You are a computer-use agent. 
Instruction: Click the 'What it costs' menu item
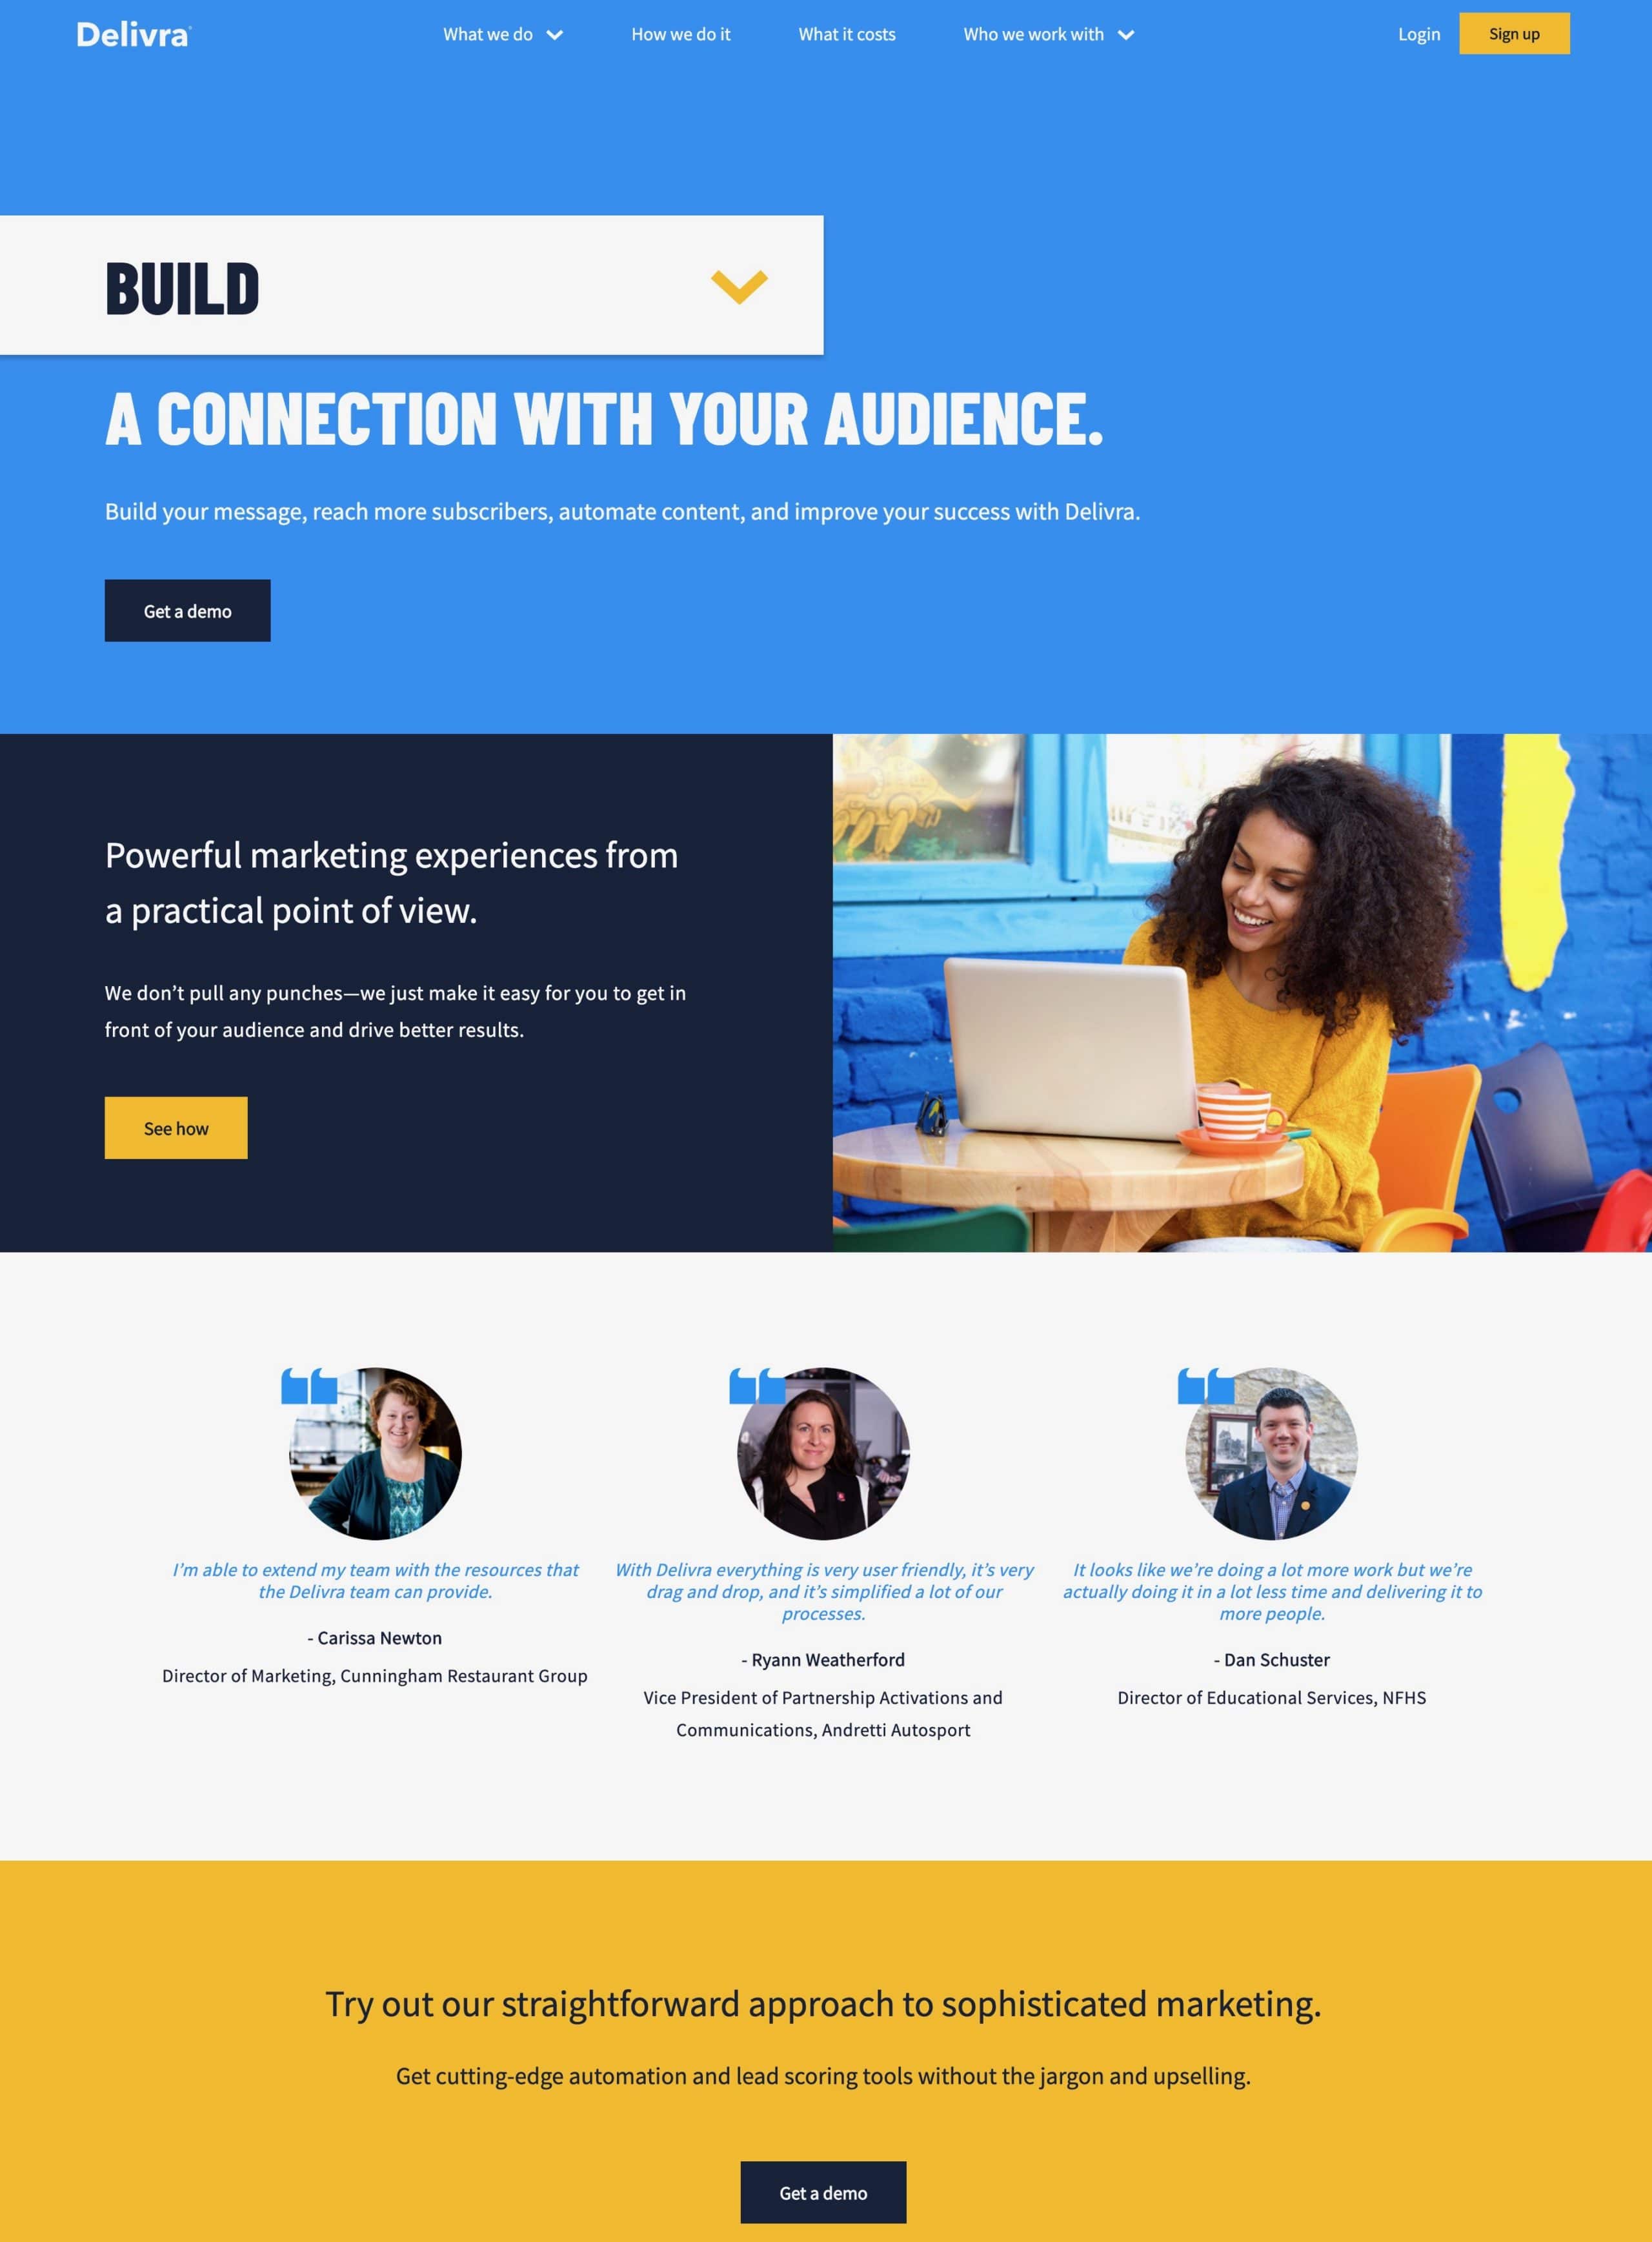848,33
